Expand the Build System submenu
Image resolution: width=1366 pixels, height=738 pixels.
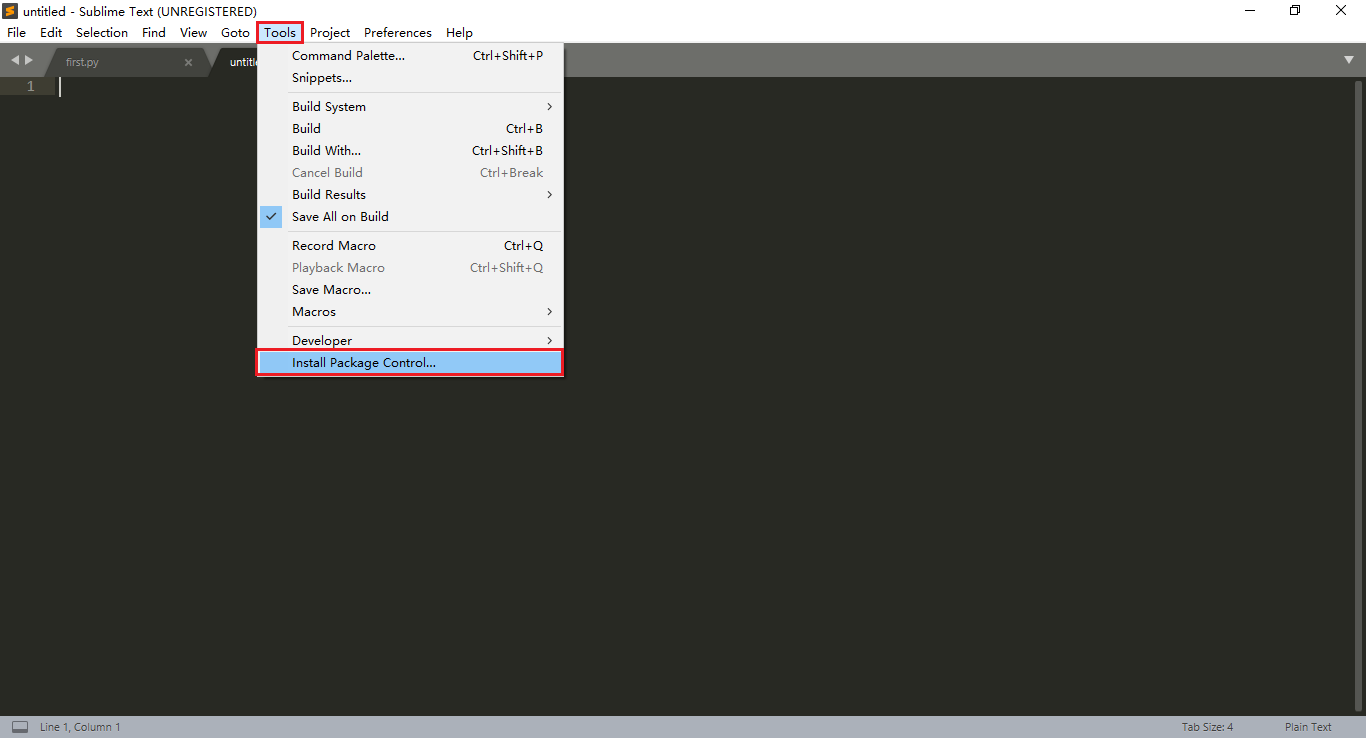click(x=329, y=106)
